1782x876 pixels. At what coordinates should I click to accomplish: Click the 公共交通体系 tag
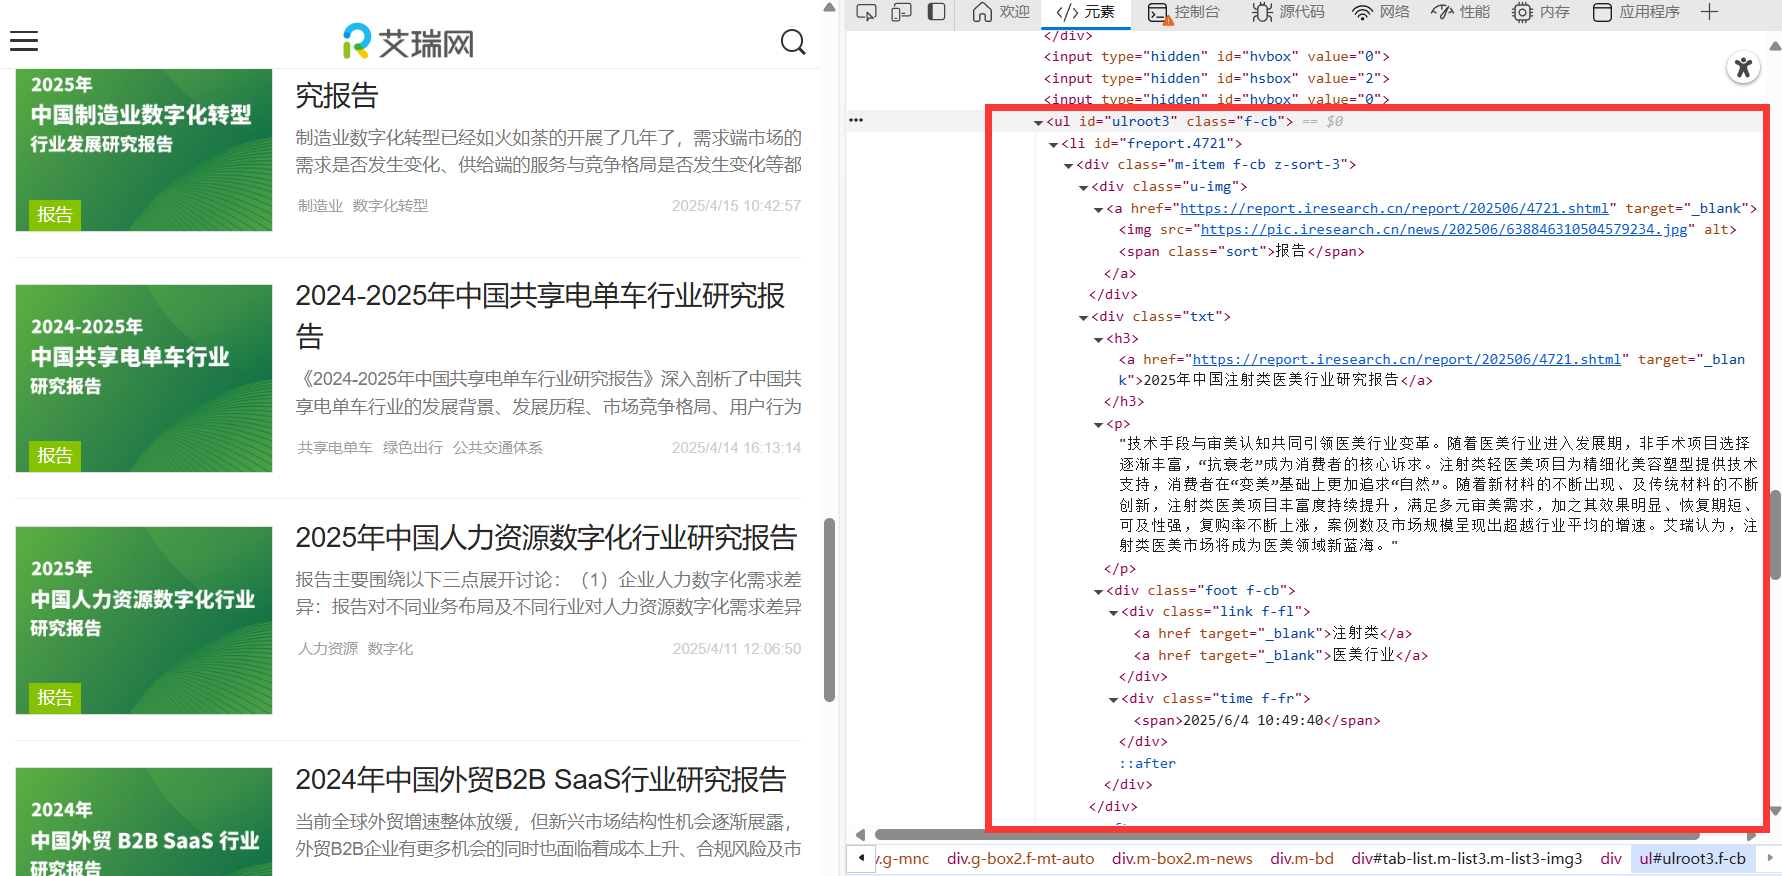[x=498, y=447]
